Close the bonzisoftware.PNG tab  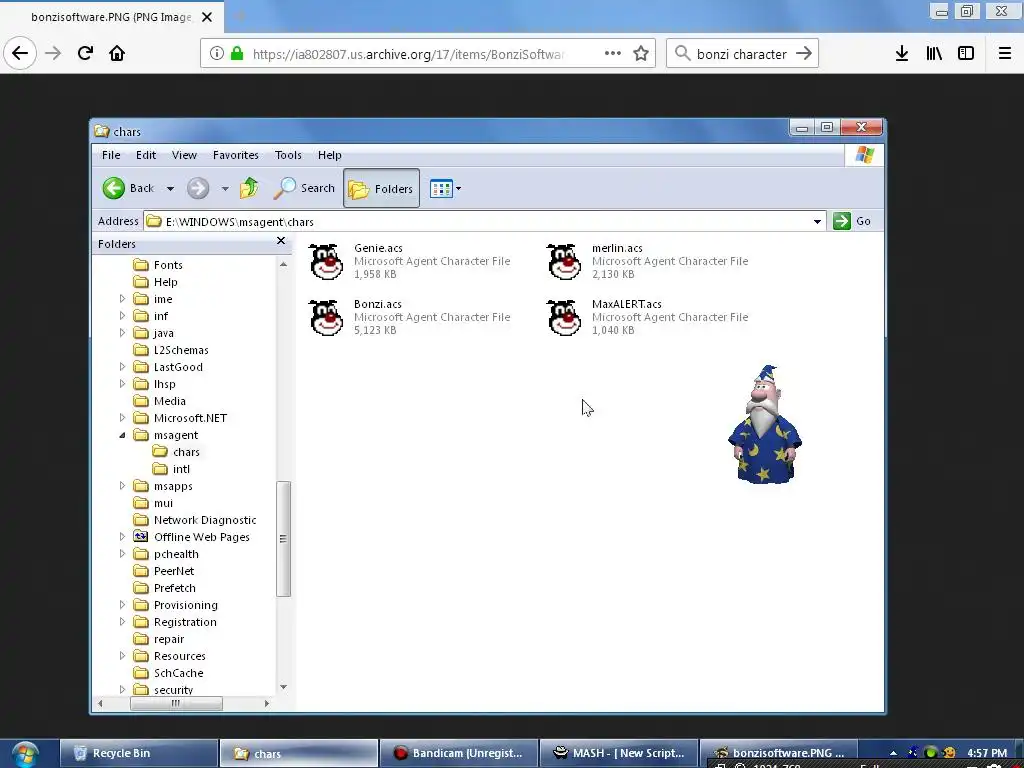207,17
